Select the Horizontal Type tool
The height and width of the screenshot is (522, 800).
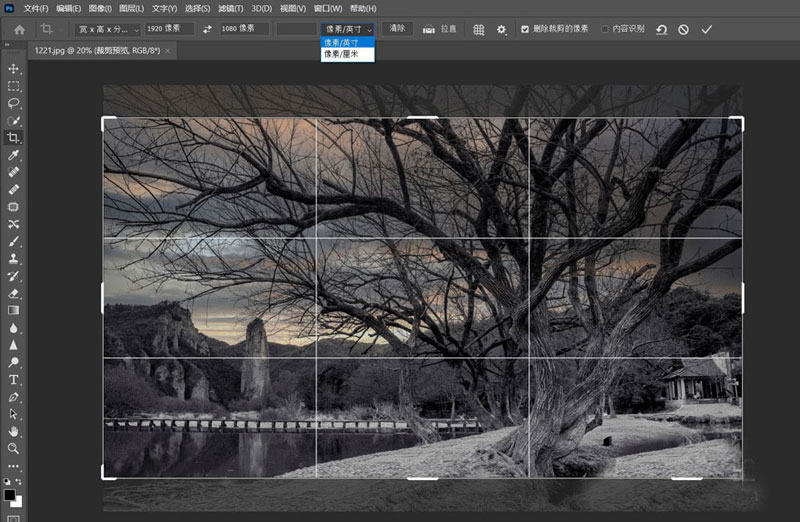(x=14, y=380)
